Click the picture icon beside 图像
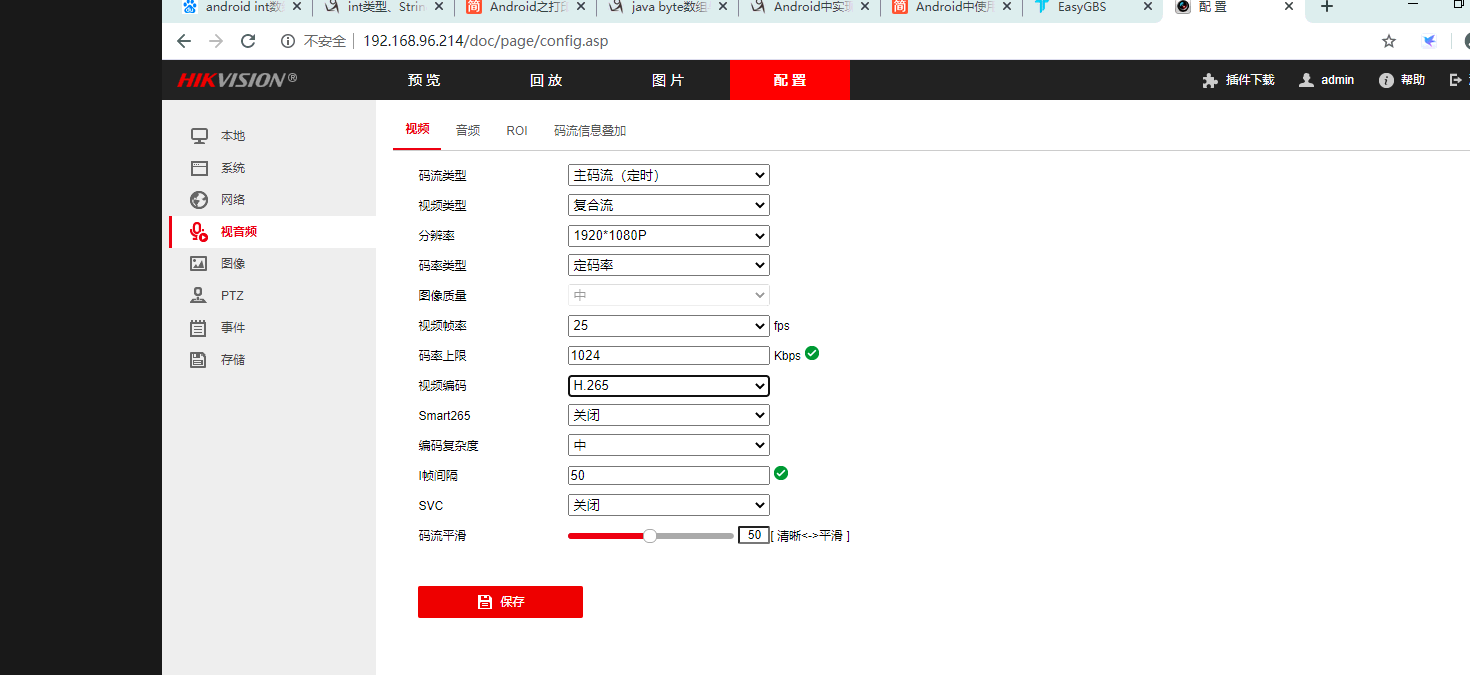Screen dimensions: 1470x675 tap(199, 264)
